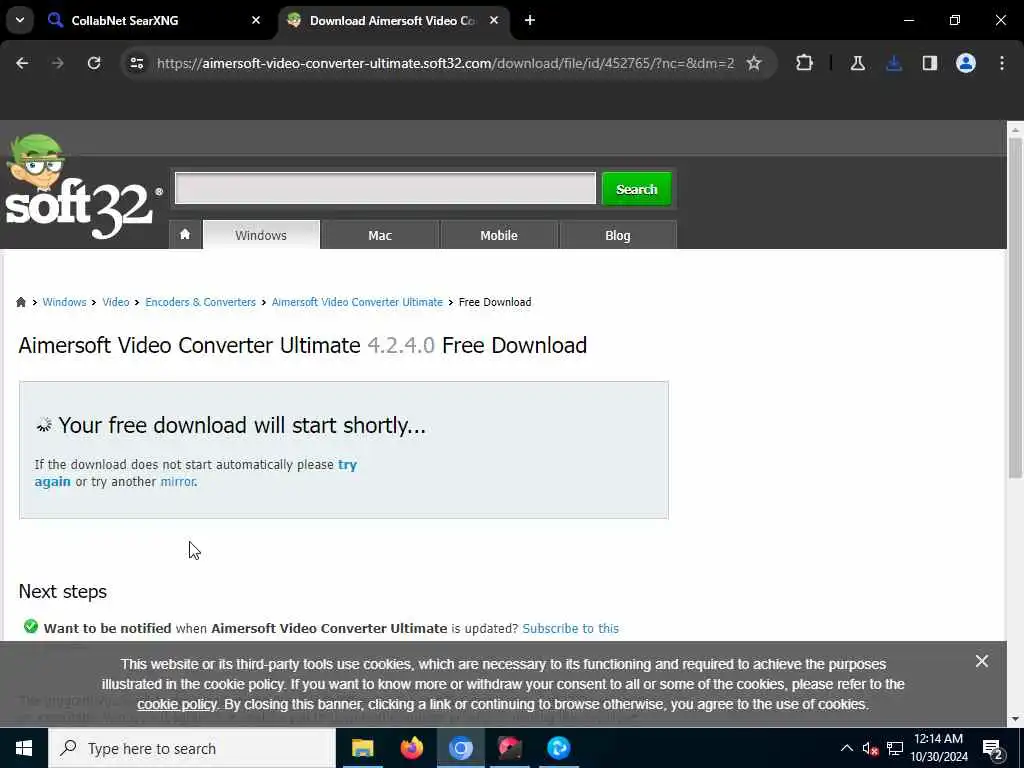This screenshot has width=1024, height=768.
Task: Select the Download Aimersoft Video Converter tab
Action: (x=393, y=20)
